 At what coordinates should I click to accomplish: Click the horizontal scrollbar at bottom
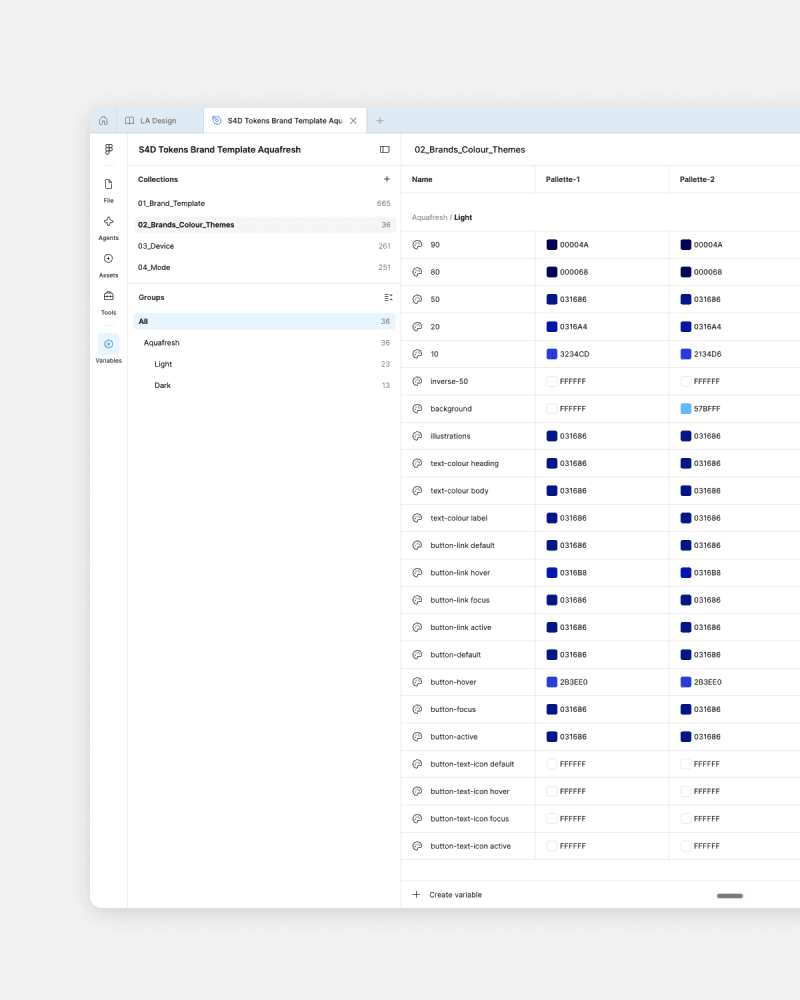click(x=730, y=896)
